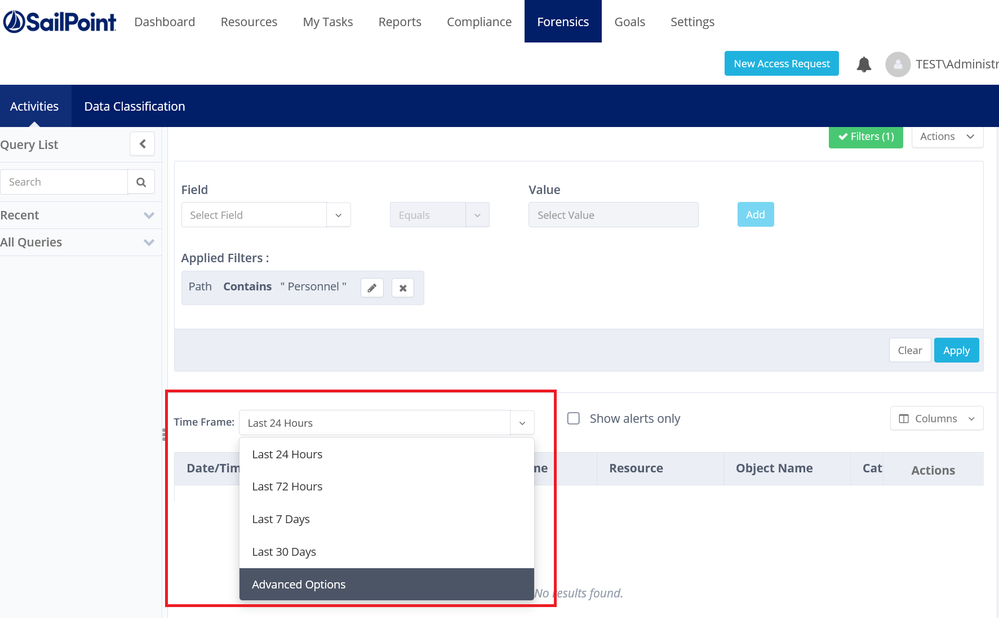Click the Apply button
The image size is (999, 618).
956,350
